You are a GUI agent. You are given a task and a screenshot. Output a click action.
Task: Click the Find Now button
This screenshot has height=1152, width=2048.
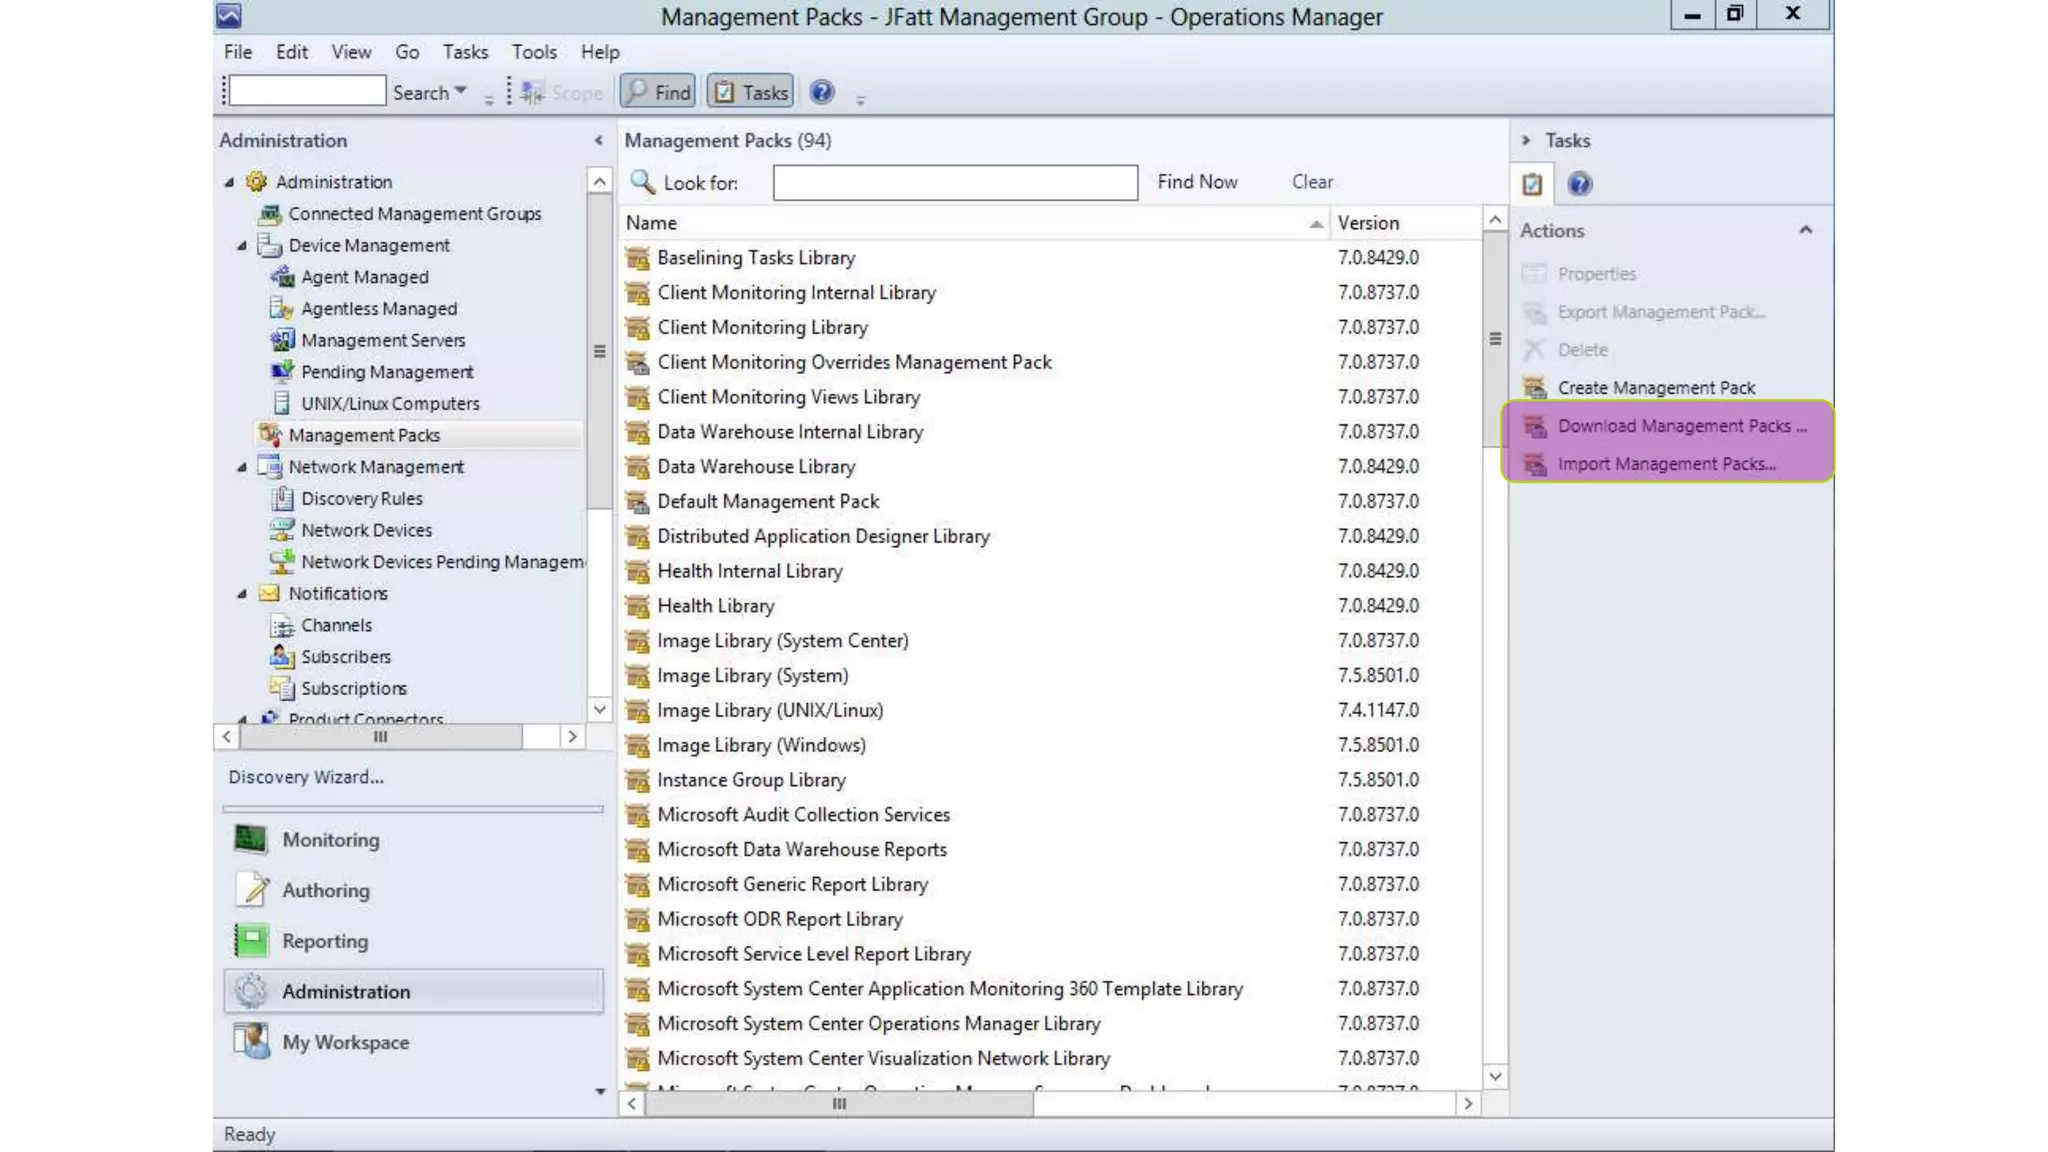[x=1197, y=182]
